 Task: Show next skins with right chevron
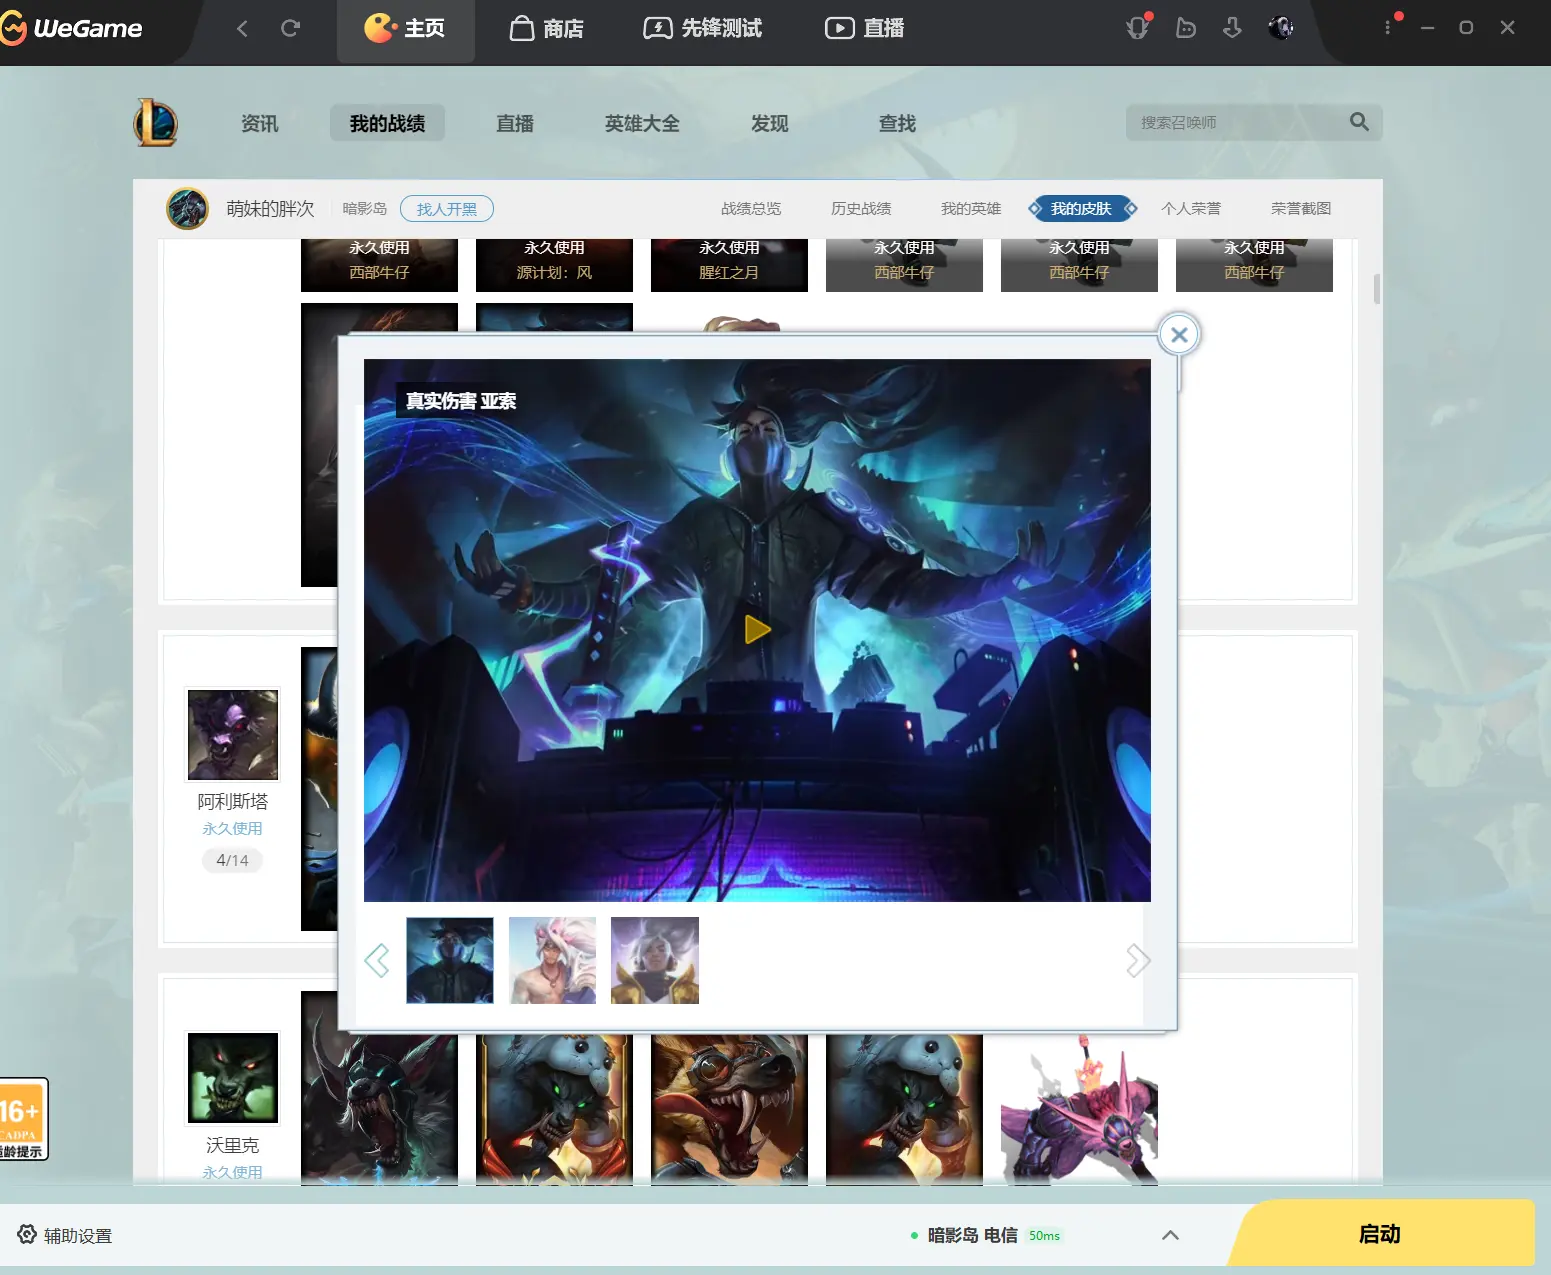coord(1138,960)
